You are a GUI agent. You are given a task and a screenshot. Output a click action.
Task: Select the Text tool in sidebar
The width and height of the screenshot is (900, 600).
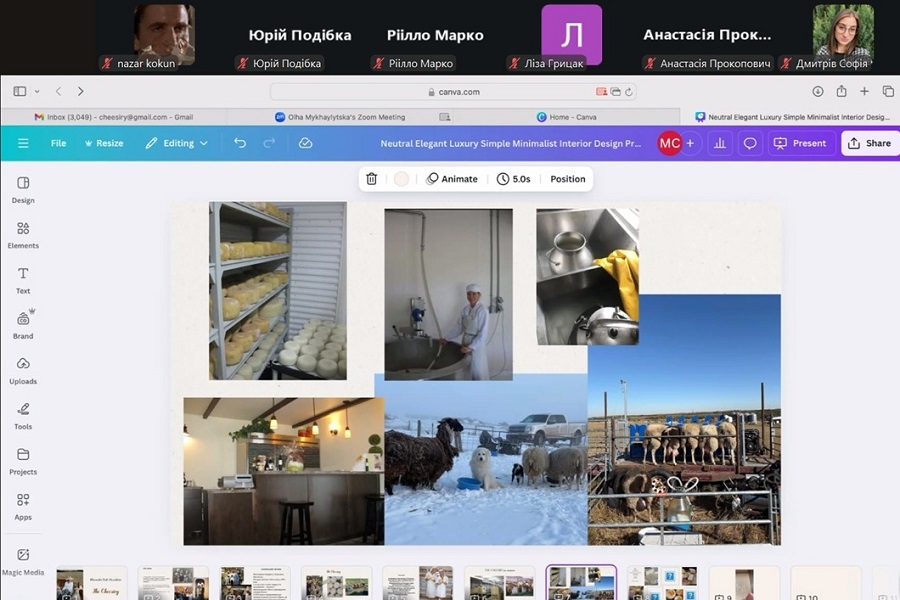pyautogui.click(x=23, y=279)
